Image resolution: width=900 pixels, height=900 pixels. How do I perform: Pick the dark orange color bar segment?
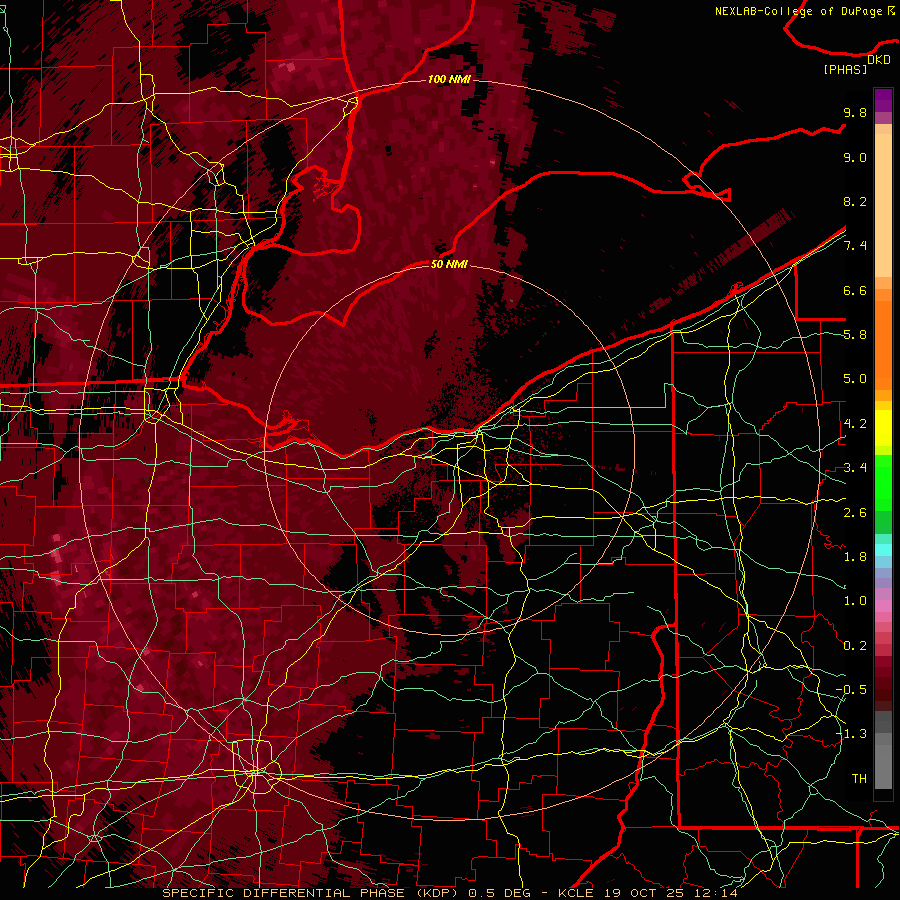[883, 344]
